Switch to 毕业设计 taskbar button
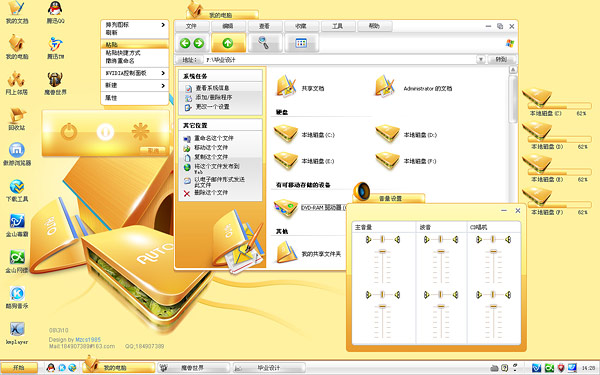Viewport: 600px width, 375px height. coord(269,368)
